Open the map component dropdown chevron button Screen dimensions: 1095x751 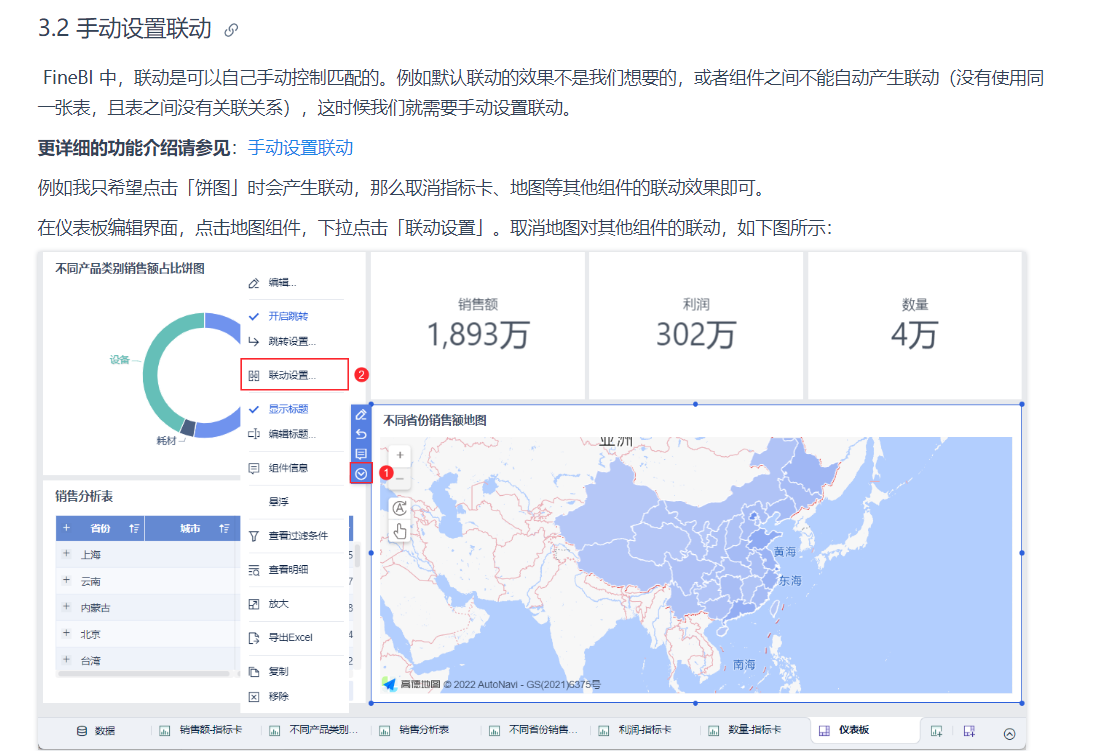click(361, 474)
